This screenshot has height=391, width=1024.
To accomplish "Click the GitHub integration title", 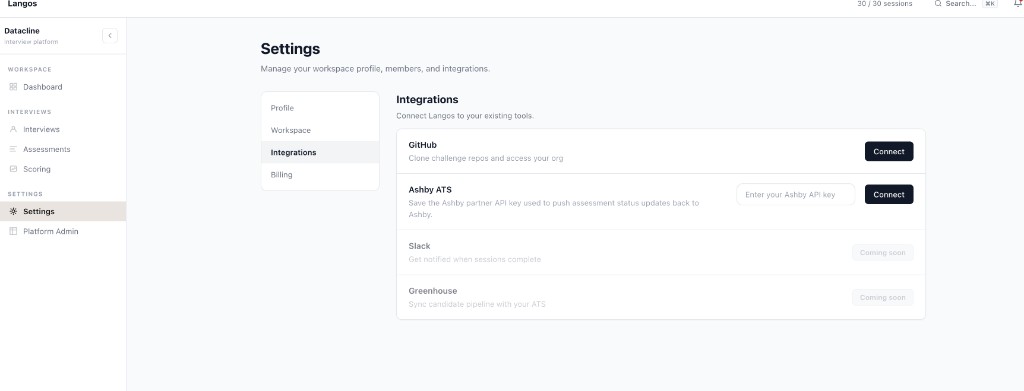I will 423,145.
